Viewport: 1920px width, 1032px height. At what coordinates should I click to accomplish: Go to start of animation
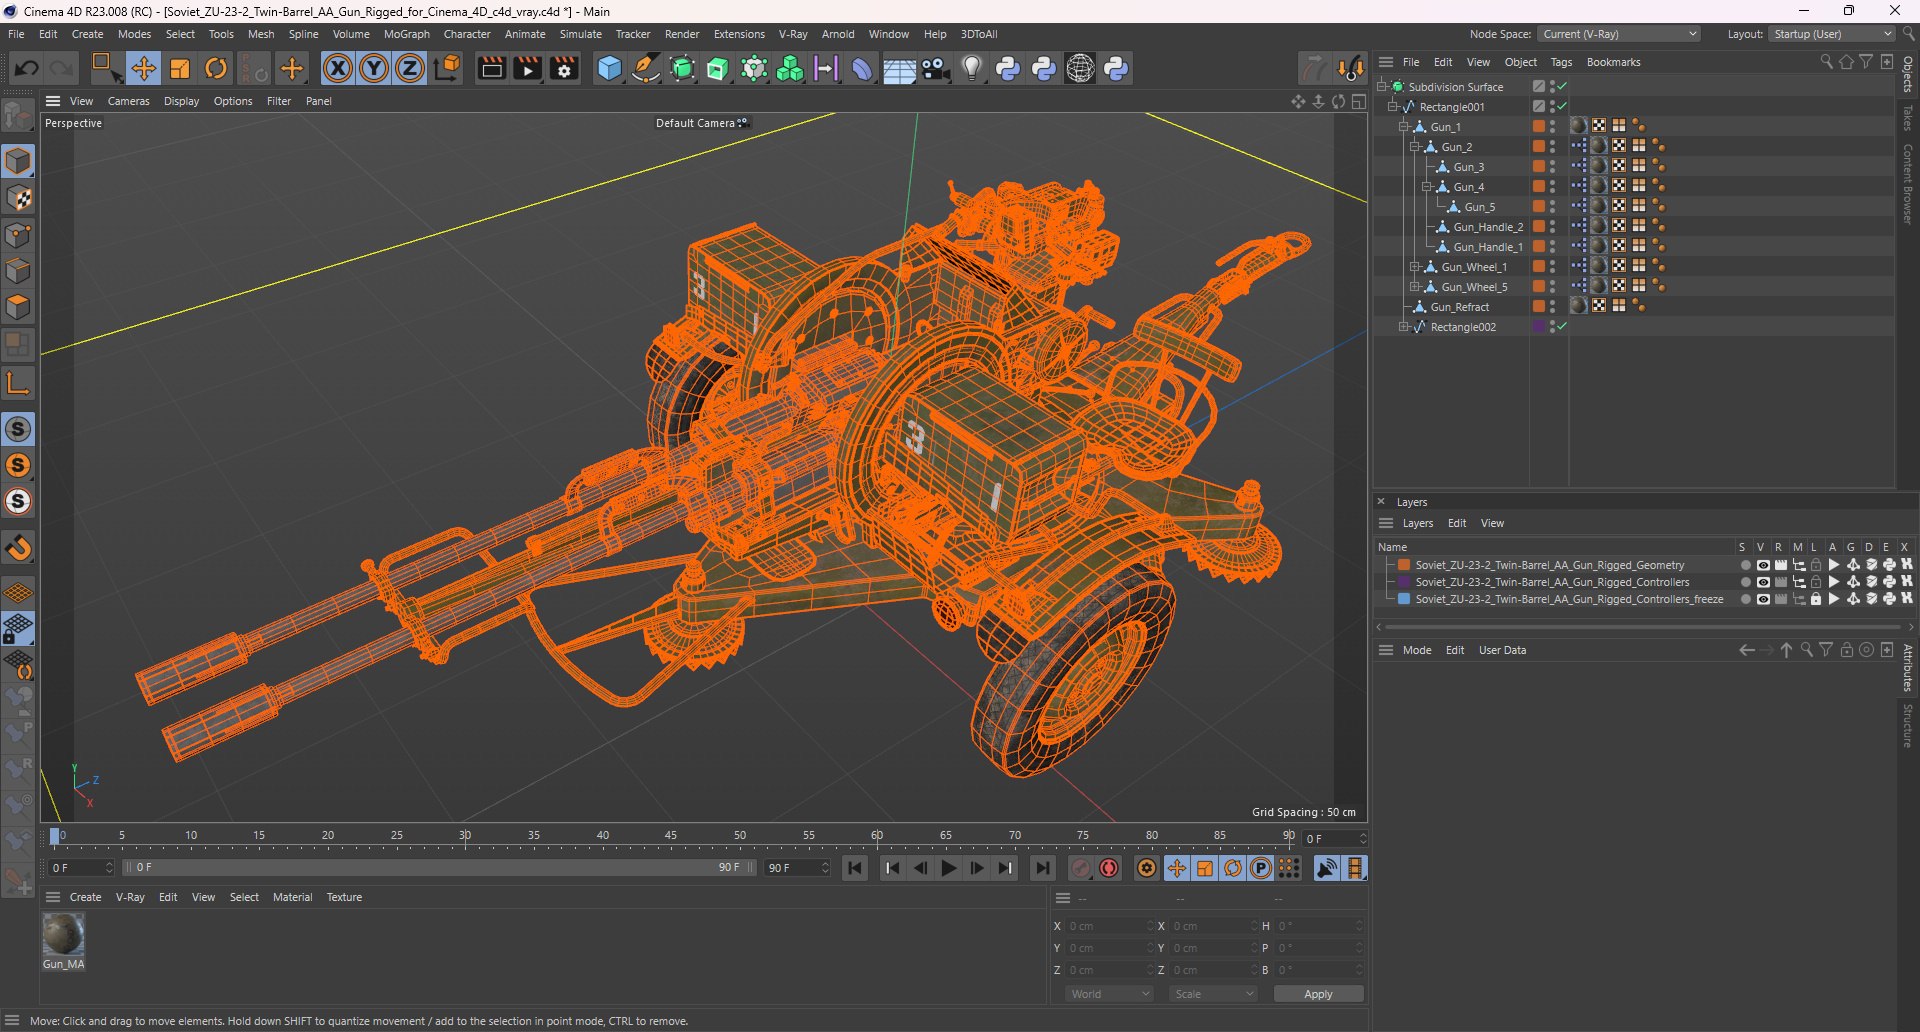[855, 868]
